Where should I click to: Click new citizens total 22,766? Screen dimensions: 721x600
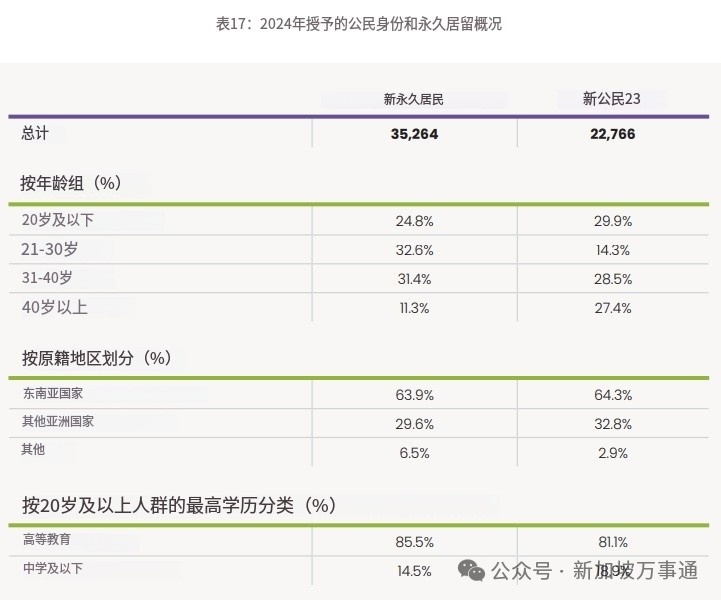pos(612,134)
